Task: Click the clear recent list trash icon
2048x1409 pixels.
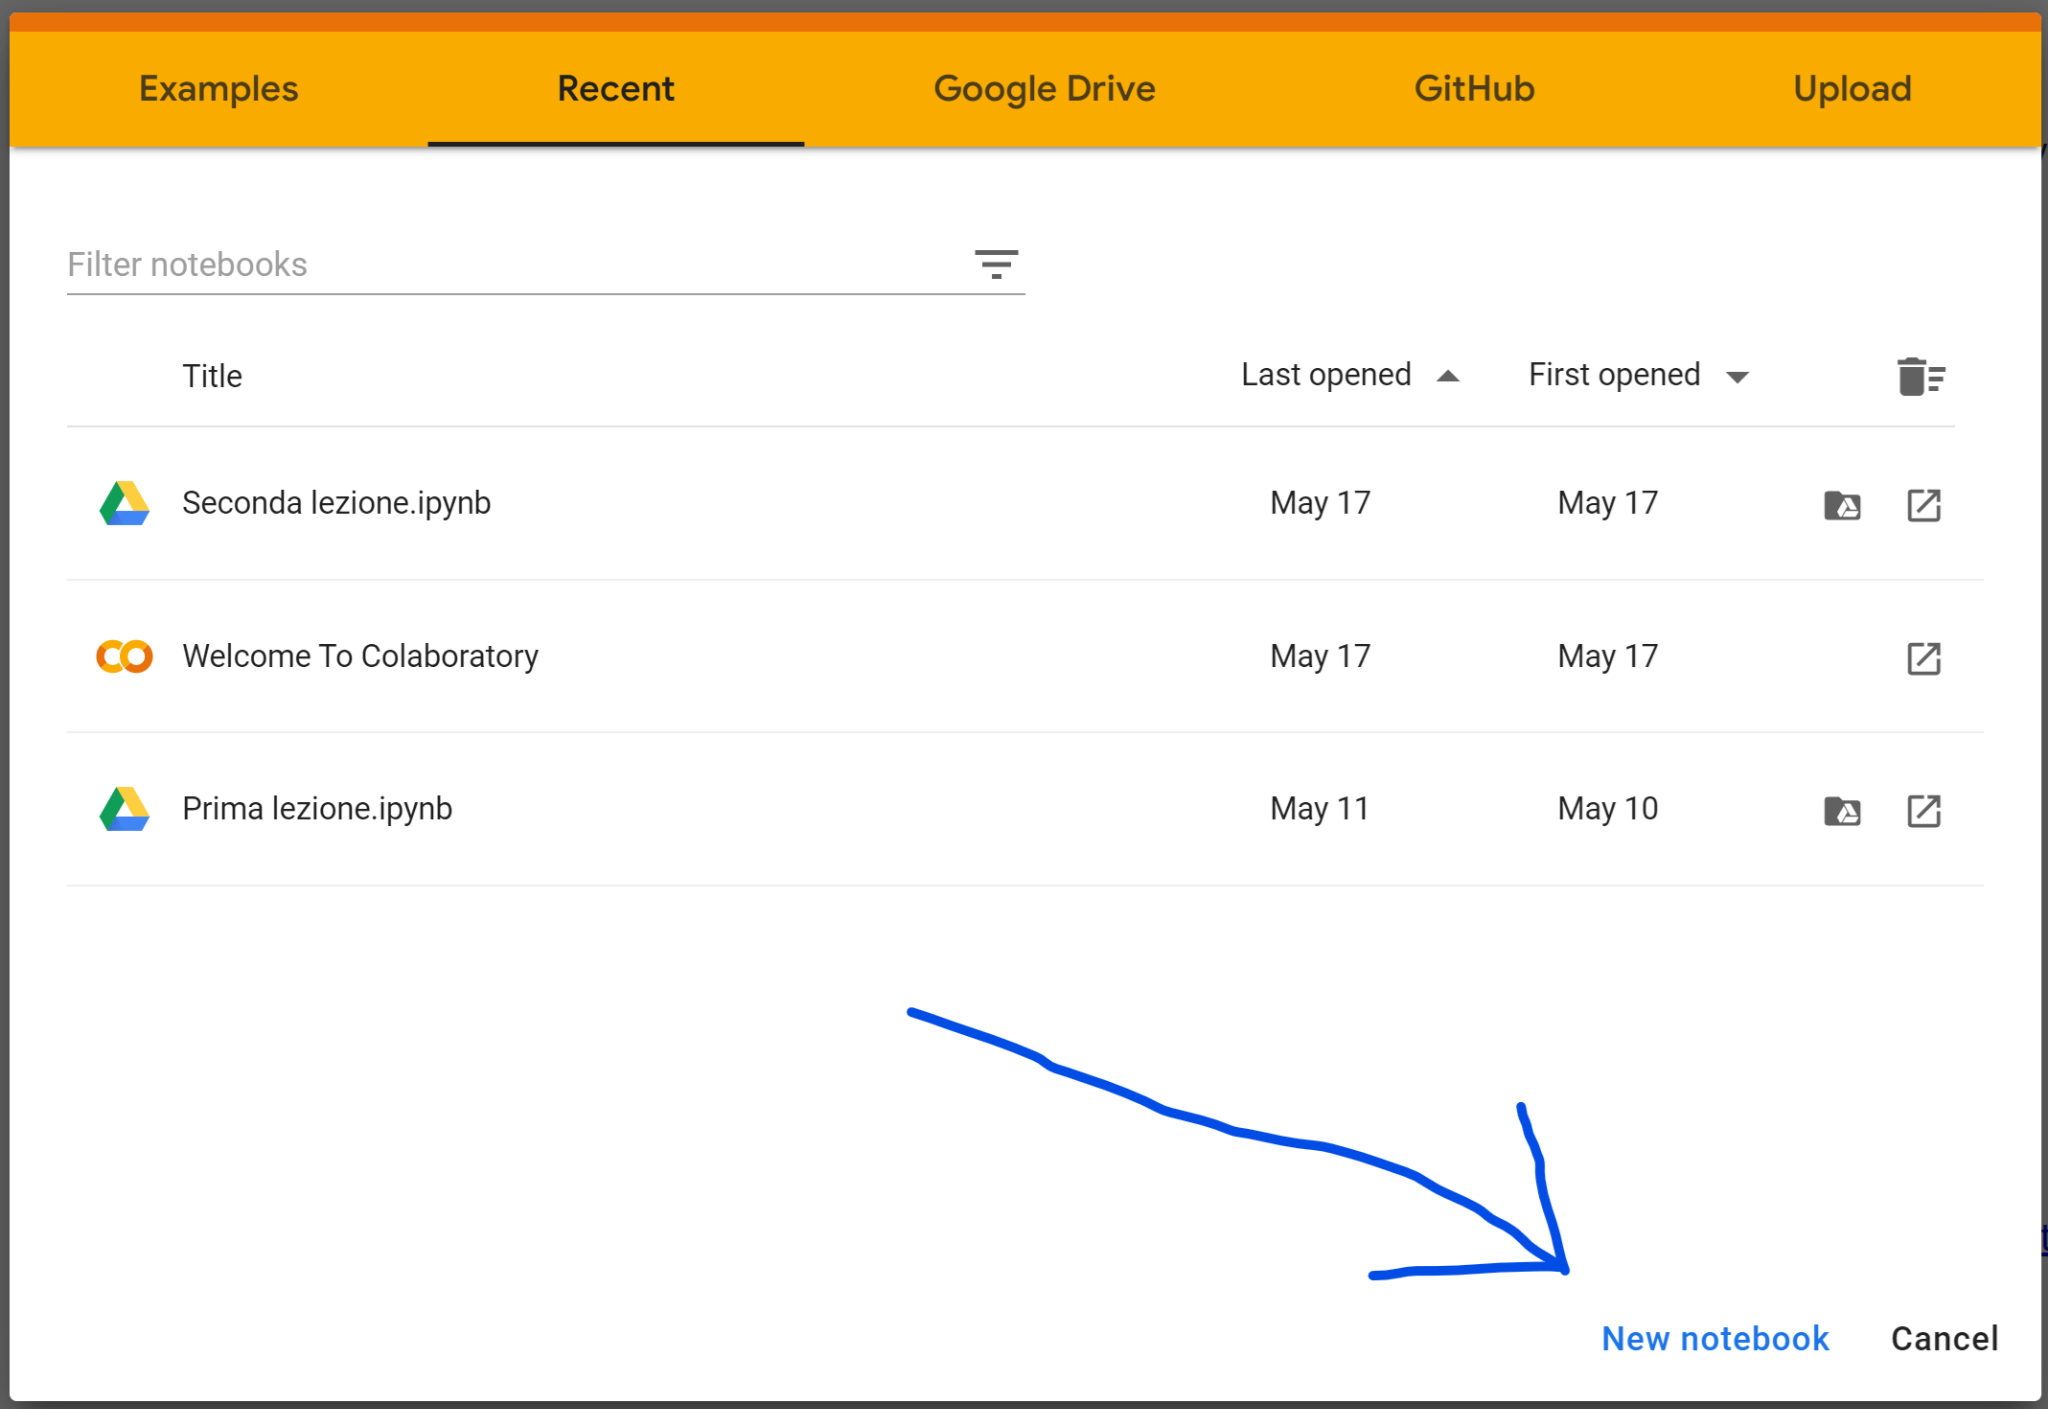Action: [1920, 377]
